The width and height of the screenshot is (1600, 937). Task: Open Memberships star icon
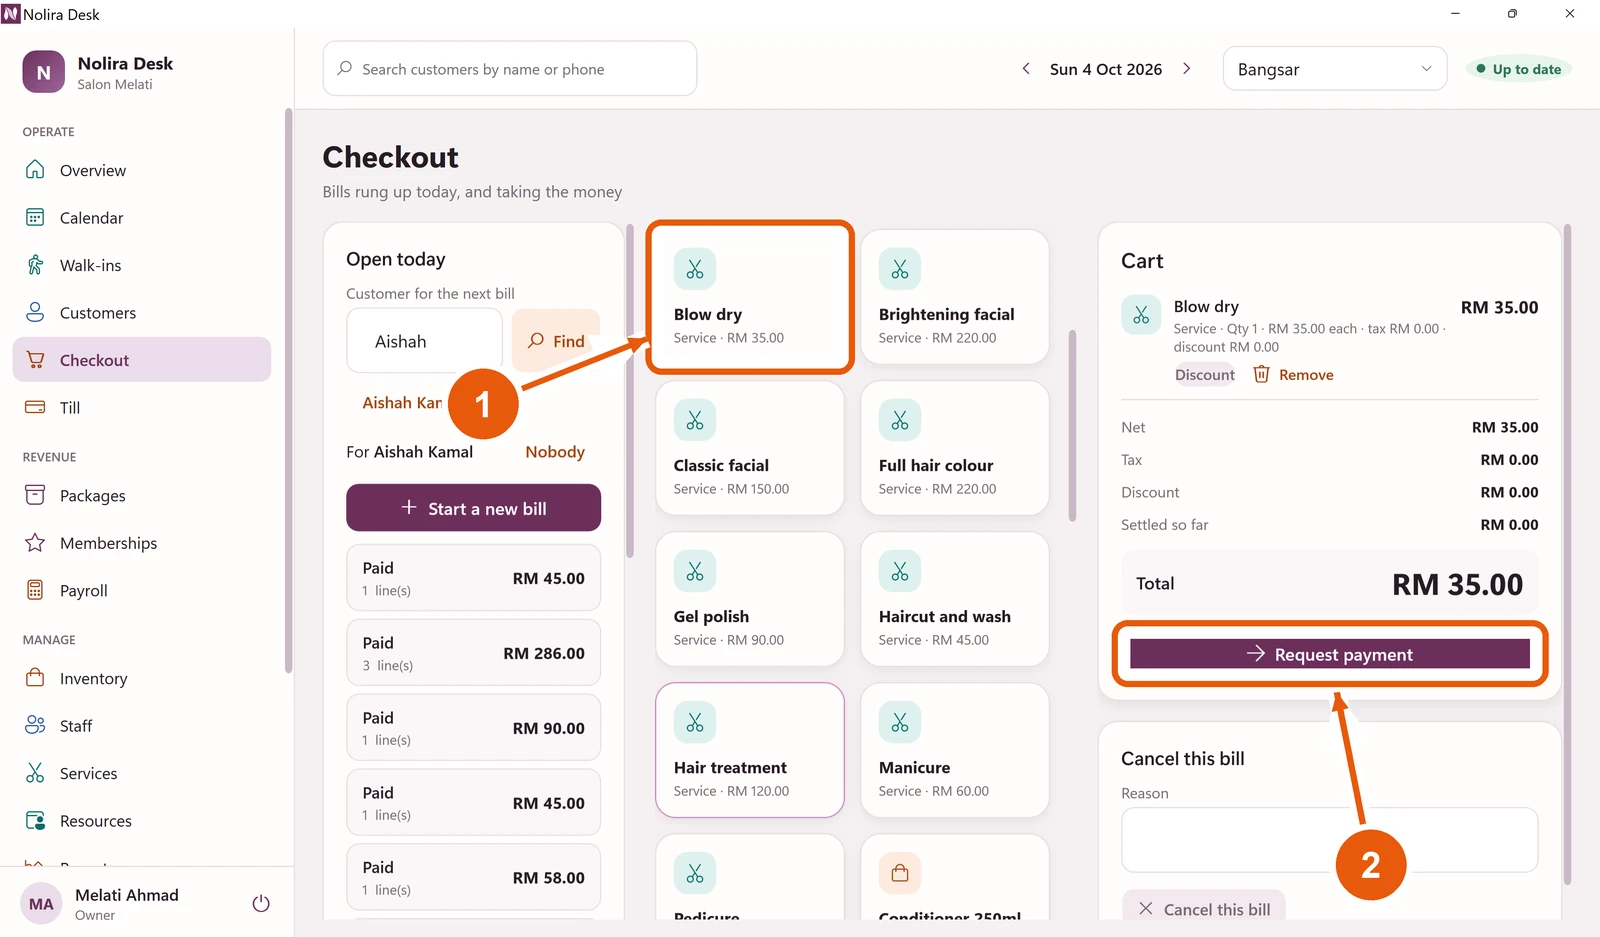pyautogui.click(x=35, y=543)
